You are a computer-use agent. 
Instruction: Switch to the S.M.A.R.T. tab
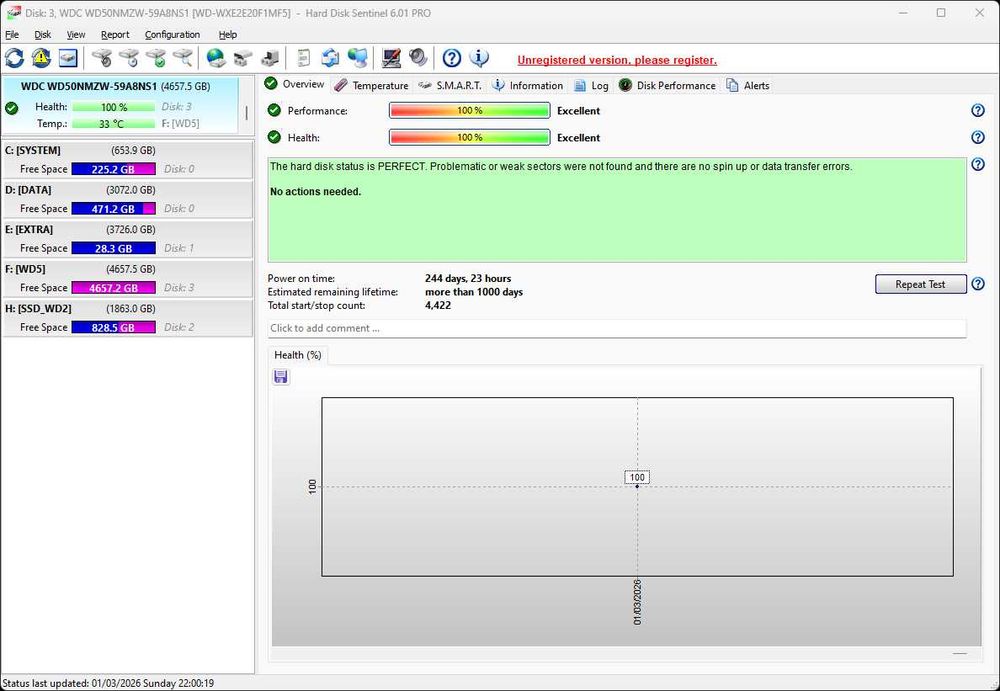(x=450, y=85)
